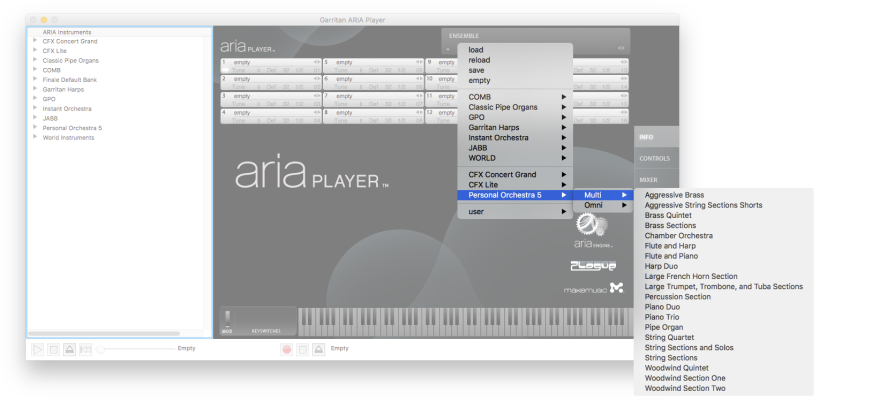The height and width of the screenshot is (400, 887).
Task: Start recording with the red record button
Action: coord(287,350)
